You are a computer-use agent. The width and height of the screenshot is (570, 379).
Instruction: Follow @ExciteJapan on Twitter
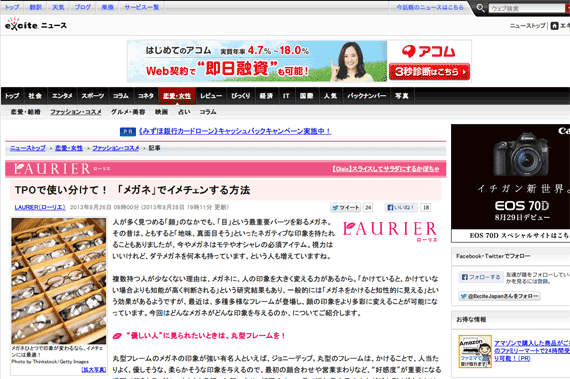(x=499, y=296)
